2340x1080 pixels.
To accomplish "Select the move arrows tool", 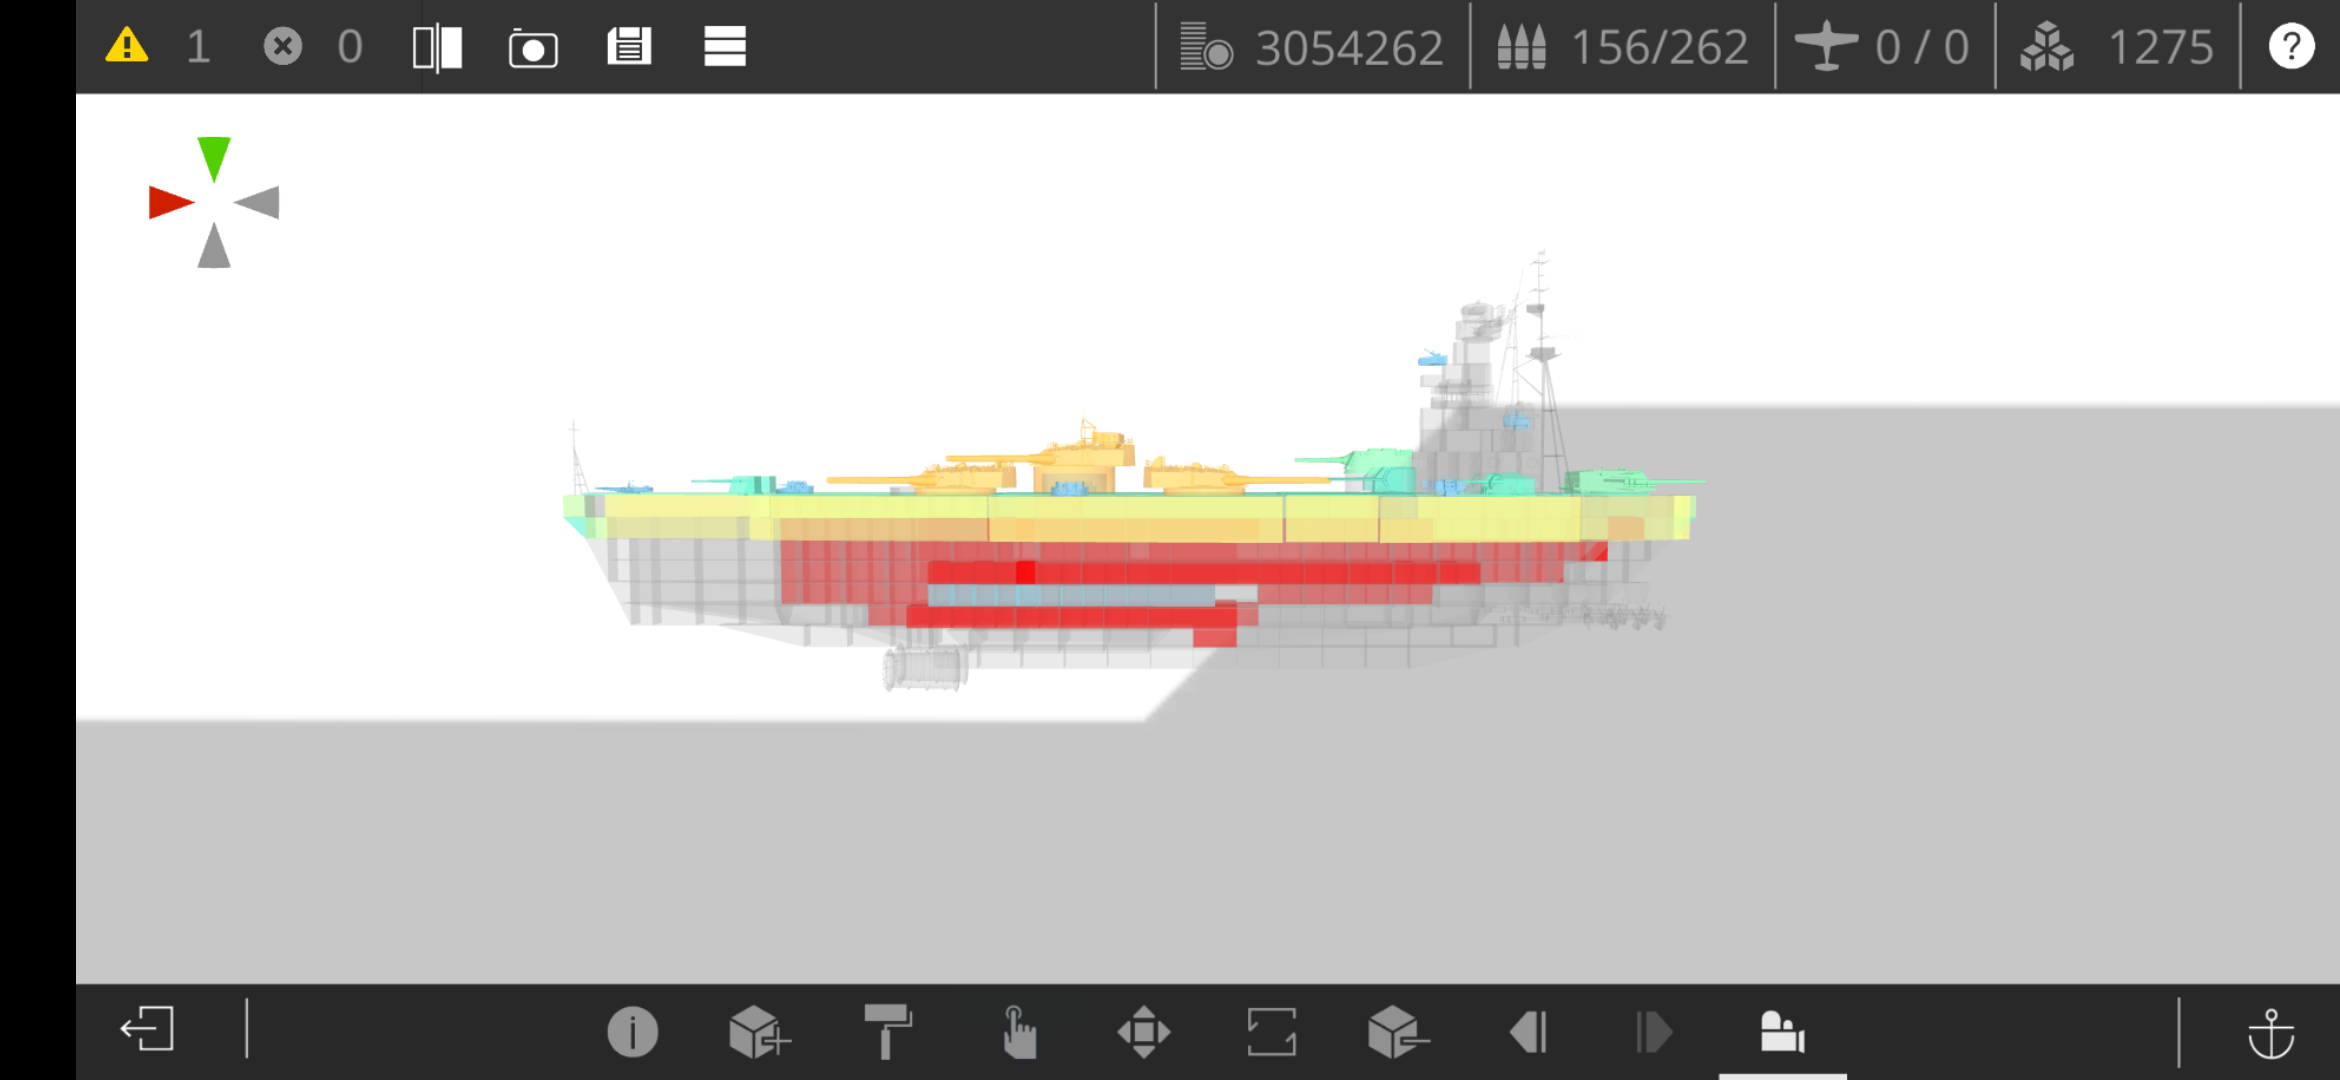I will pos(1144,1031).
